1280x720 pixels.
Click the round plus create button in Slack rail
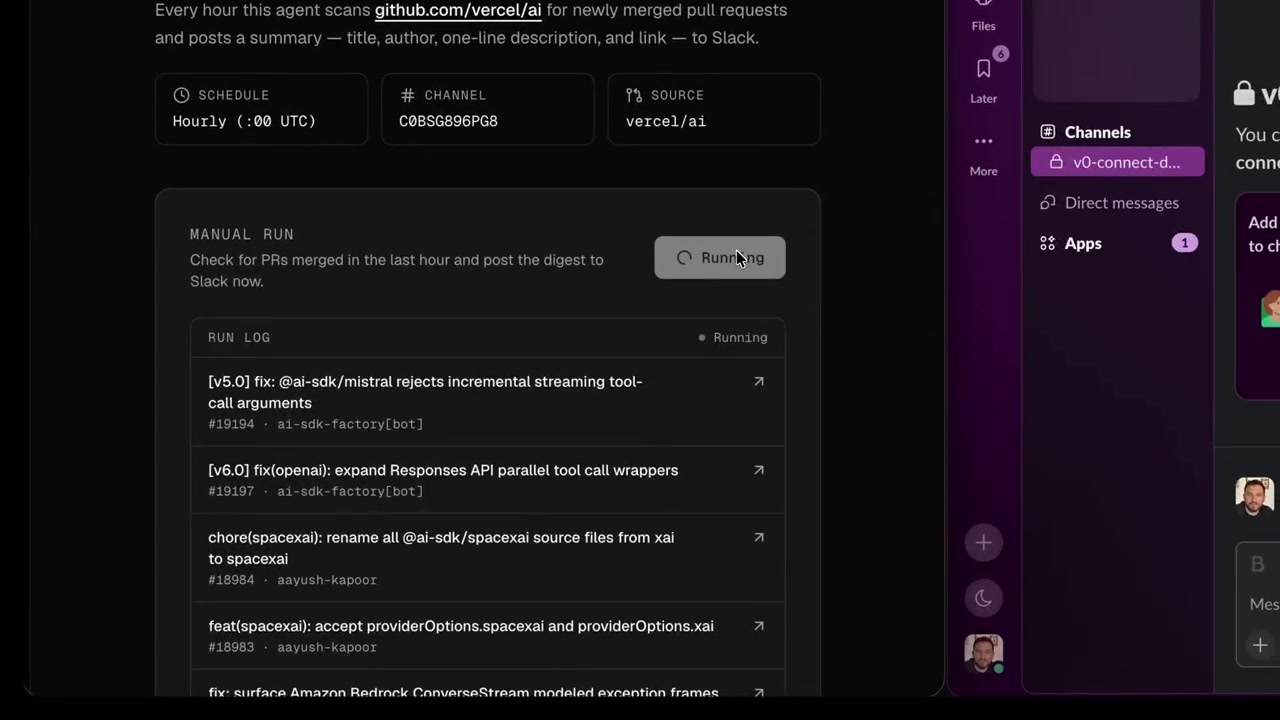984,543
